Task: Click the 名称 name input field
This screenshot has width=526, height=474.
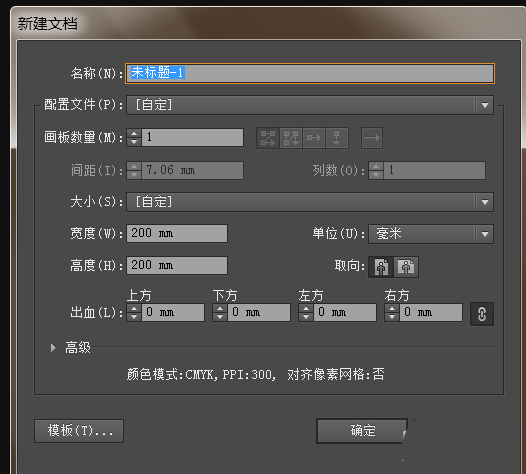Action: point(310,73)
